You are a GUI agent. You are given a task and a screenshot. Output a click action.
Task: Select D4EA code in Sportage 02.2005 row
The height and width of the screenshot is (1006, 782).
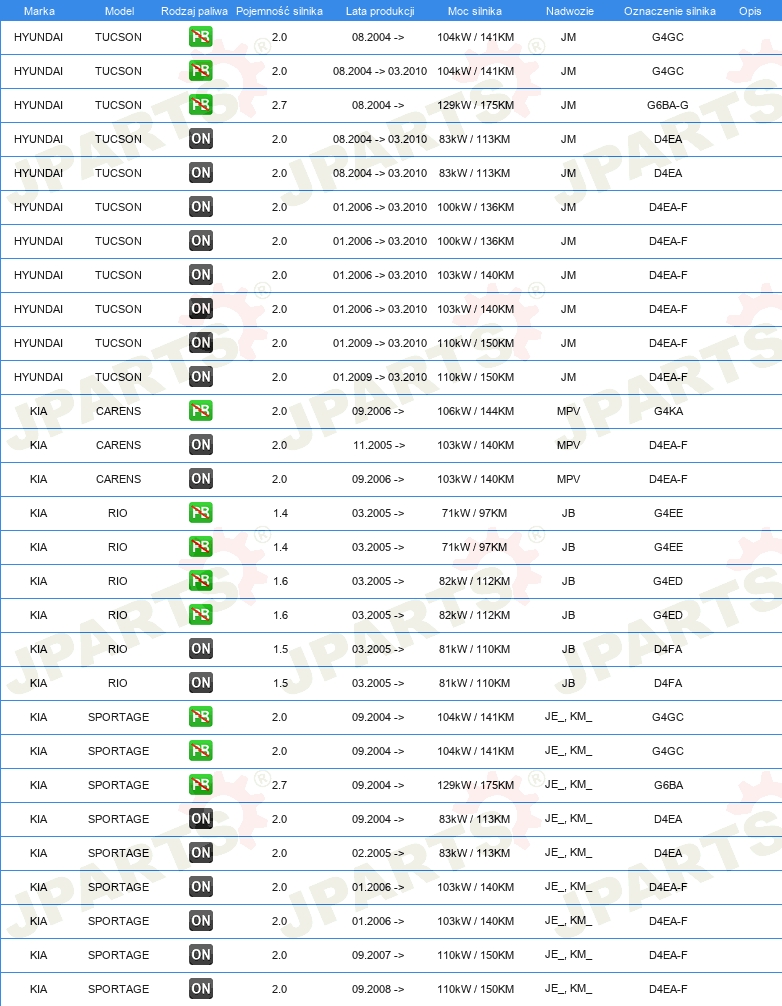tap(668, 853)
